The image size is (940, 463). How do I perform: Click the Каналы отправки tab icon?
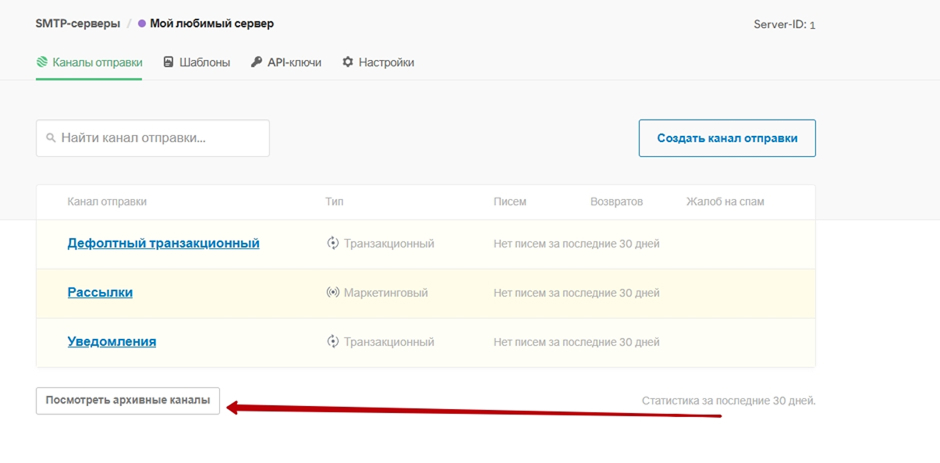point(43,62)
